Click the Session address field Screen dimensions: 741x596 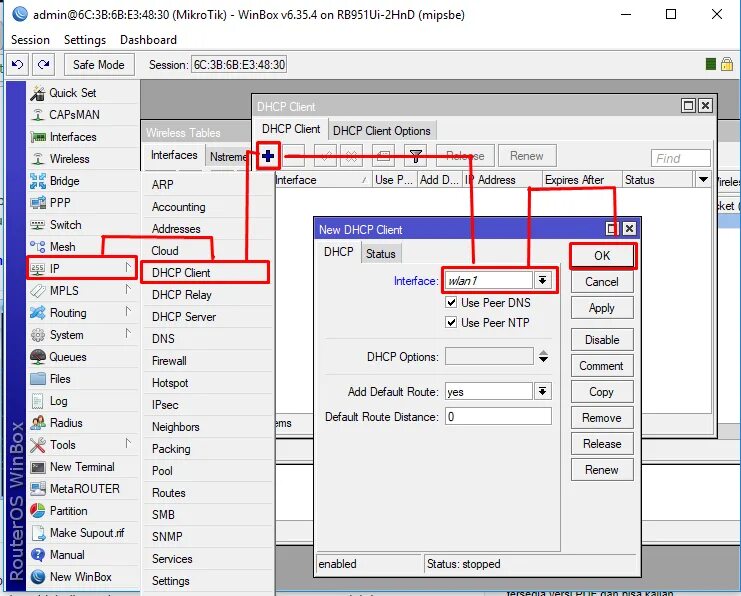point(239,64)
